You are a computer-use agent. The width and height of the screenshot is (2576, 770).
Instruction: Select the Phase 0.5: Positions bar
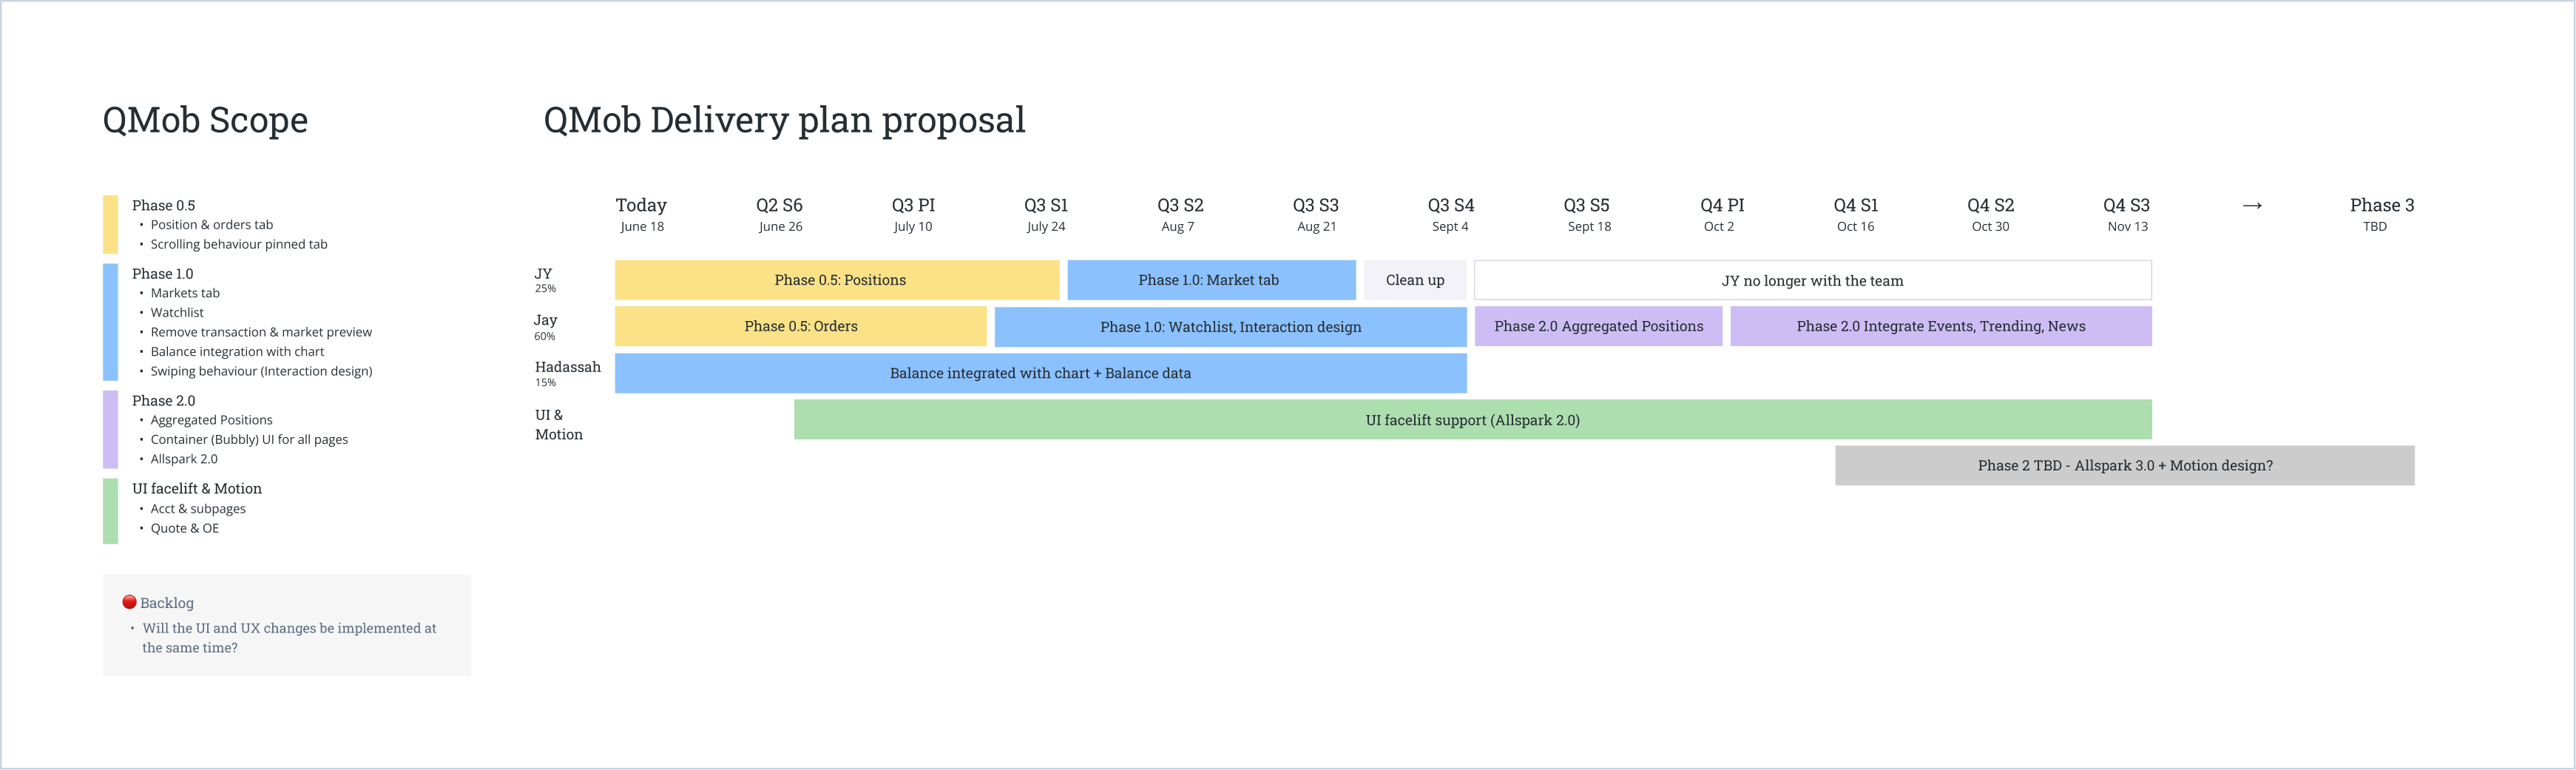pyautogui.click(x=837, y=280)
